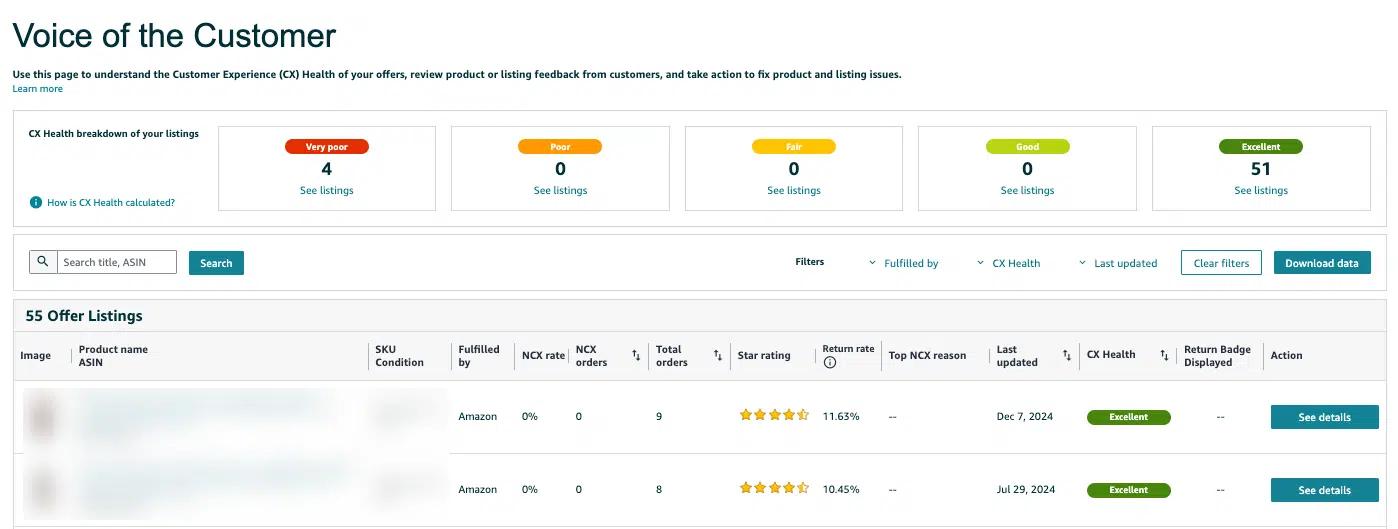Image resolution: width=1398 pixels, height=529 pixels.
Task: Click the Dec 7, 2024 date cell
Action: [1025, 416]
